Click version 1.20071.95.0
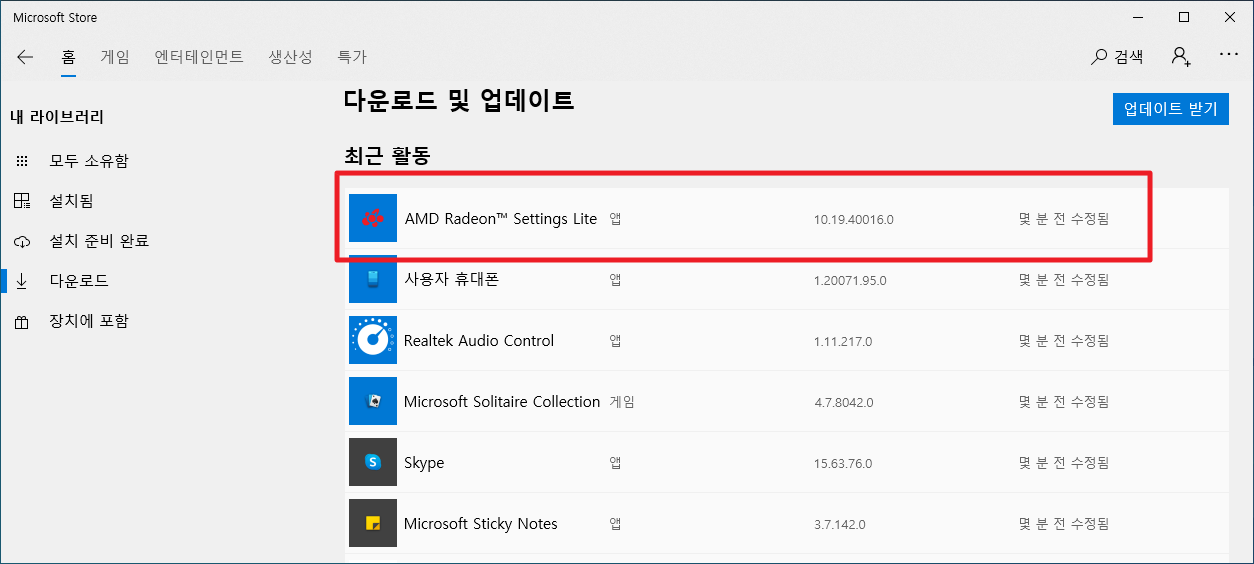Screen dimensions: 1254x564 pyautogui.click(x=850, y=280)
